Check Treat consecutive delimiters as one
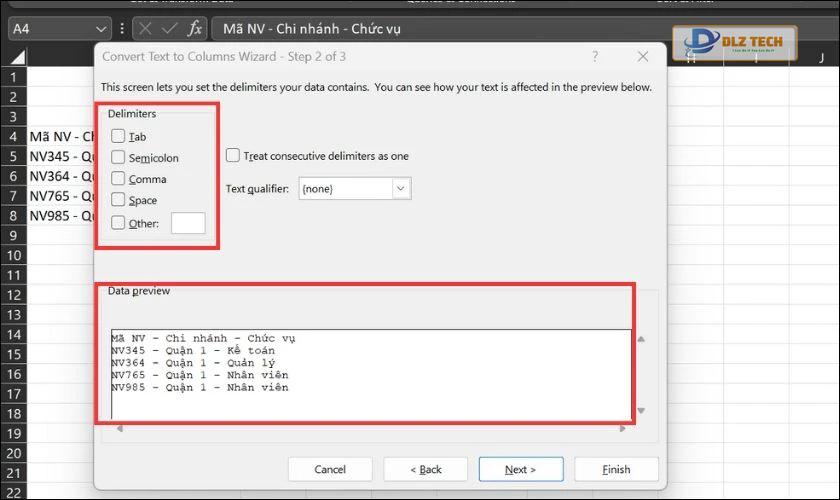This screenshot has width=840, height=500. tap(232, 155)
